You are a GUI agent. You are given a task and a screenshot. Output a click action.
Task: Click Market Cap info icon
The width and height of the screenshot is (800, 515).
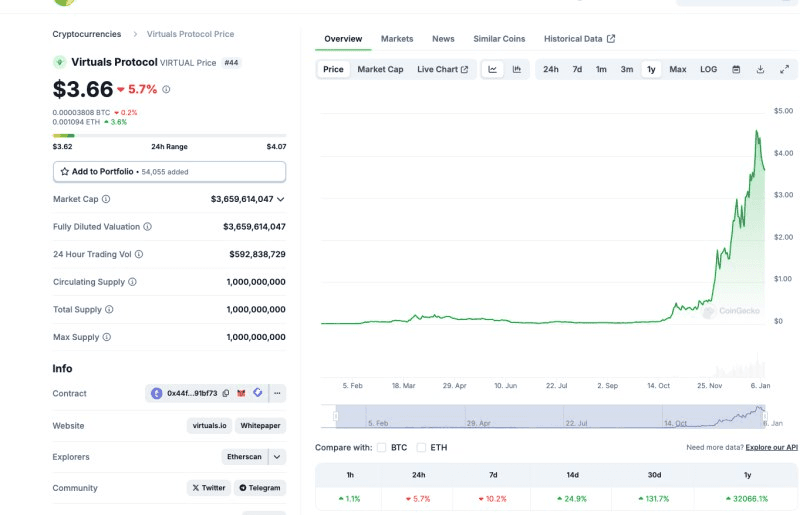106,199
